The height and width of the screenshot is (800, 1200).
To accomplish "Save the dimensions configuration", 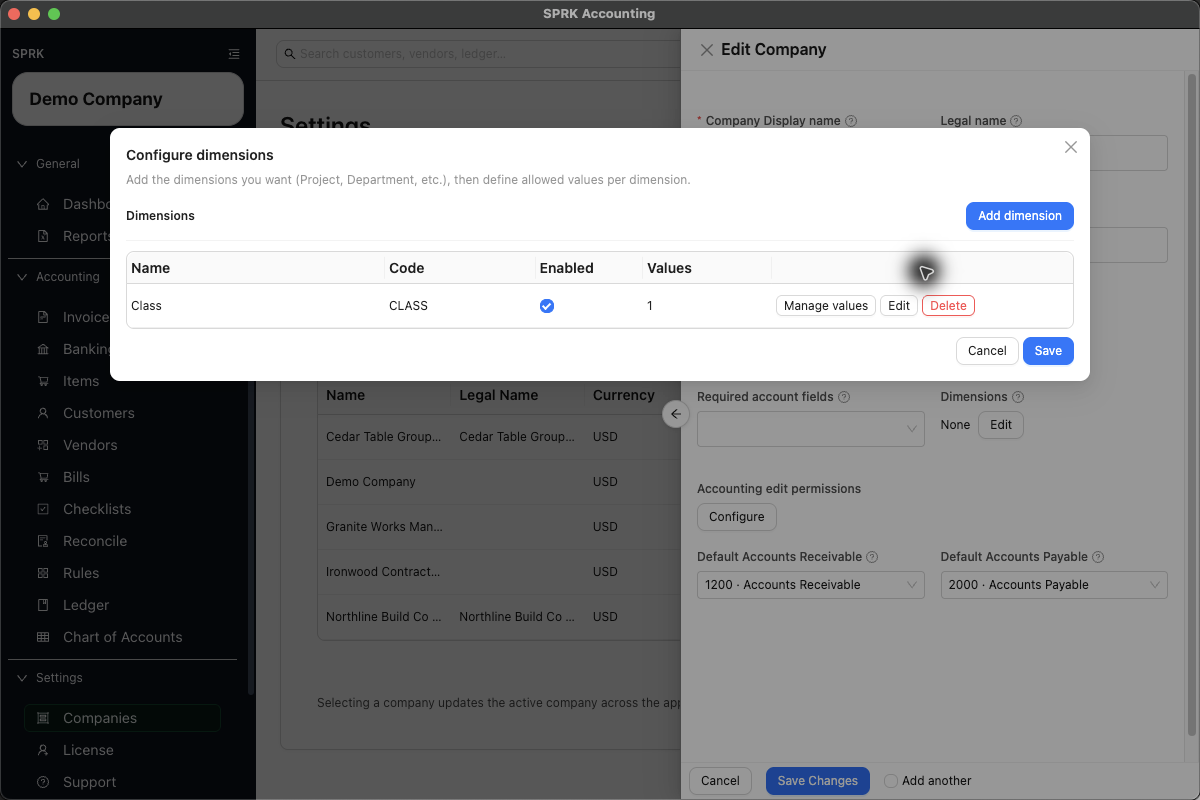I will click(x=1048, y=351).
